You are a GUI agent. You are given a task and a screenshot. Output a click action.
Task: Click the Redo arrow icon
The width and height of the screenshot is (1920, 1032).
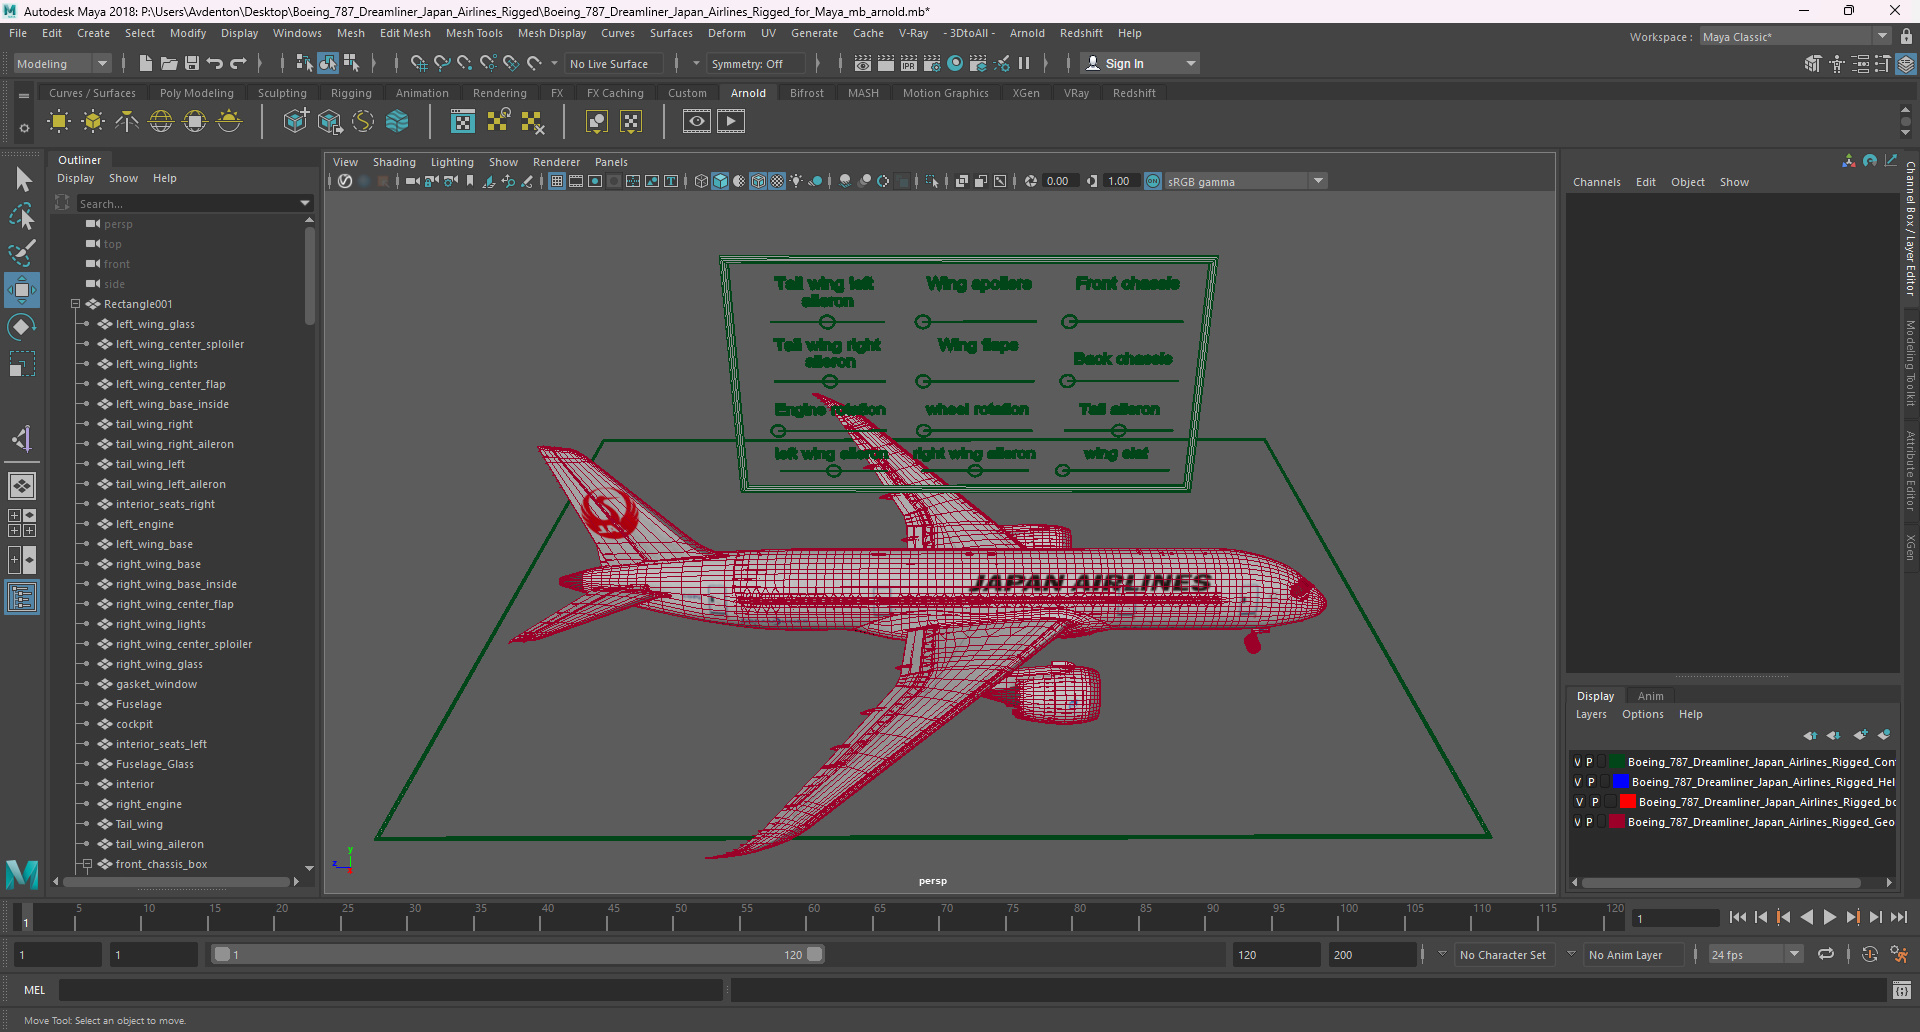click(x=238, y=63)
